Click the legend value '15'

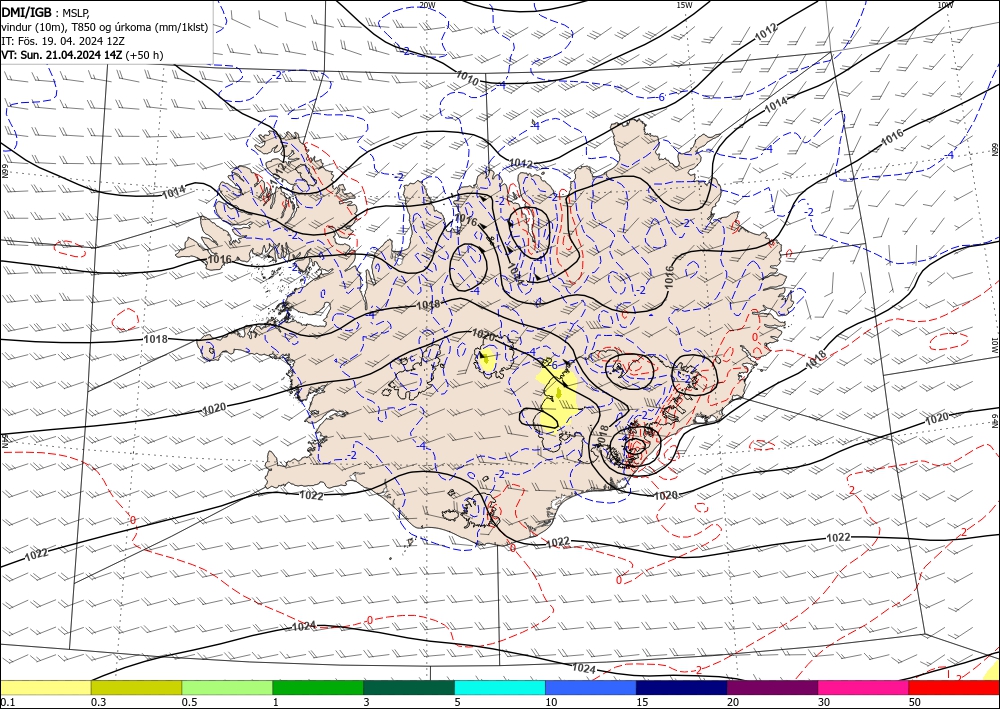pyautogui.click(x=642, y=702)
